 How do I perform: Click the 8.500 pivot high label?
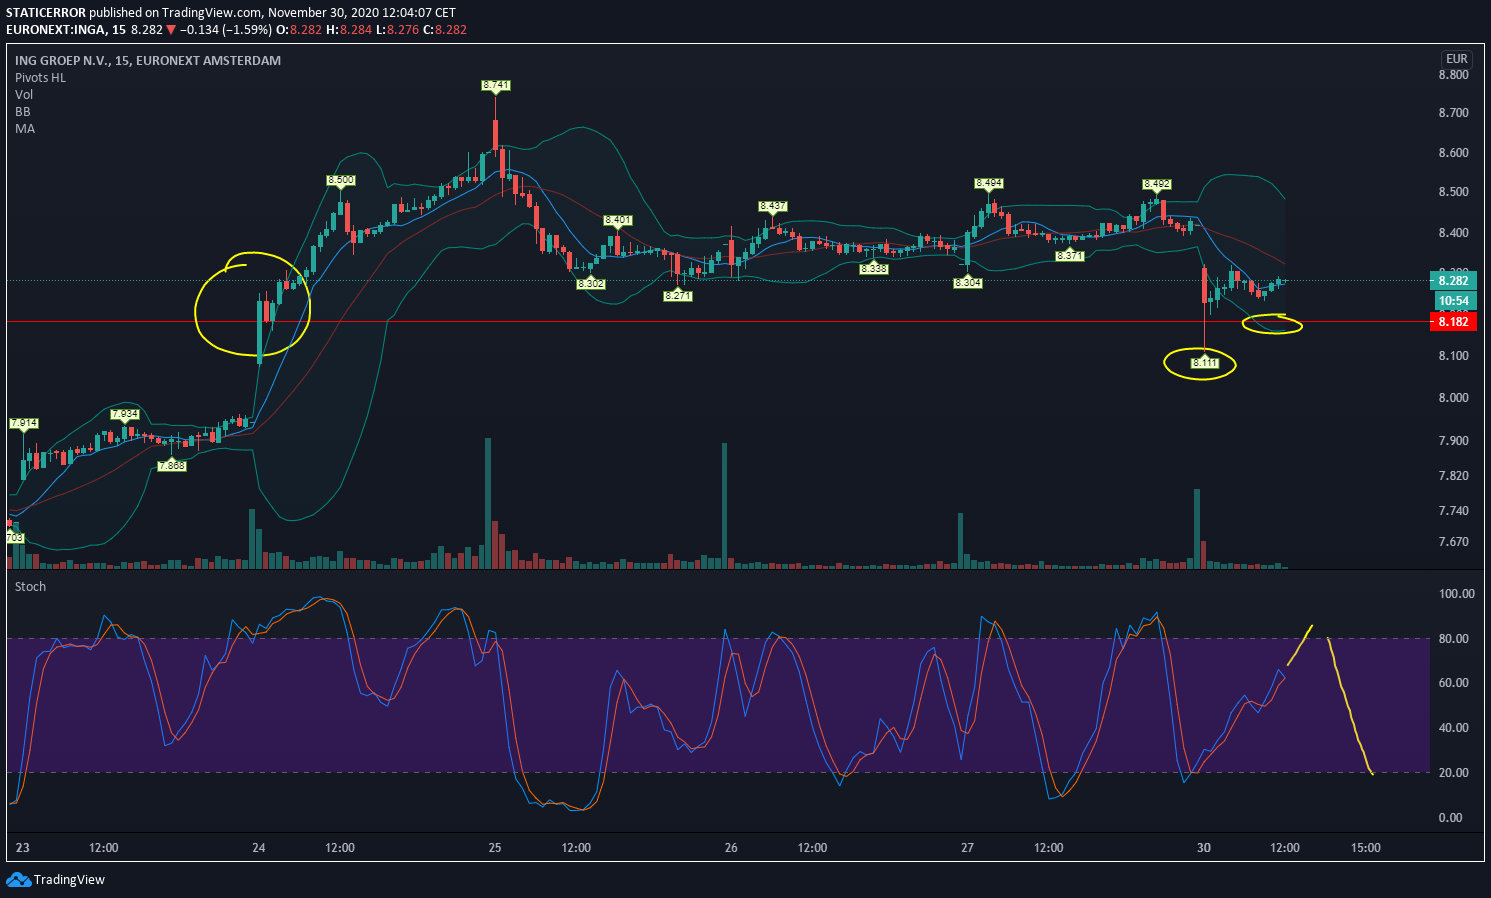coord(340,181)
